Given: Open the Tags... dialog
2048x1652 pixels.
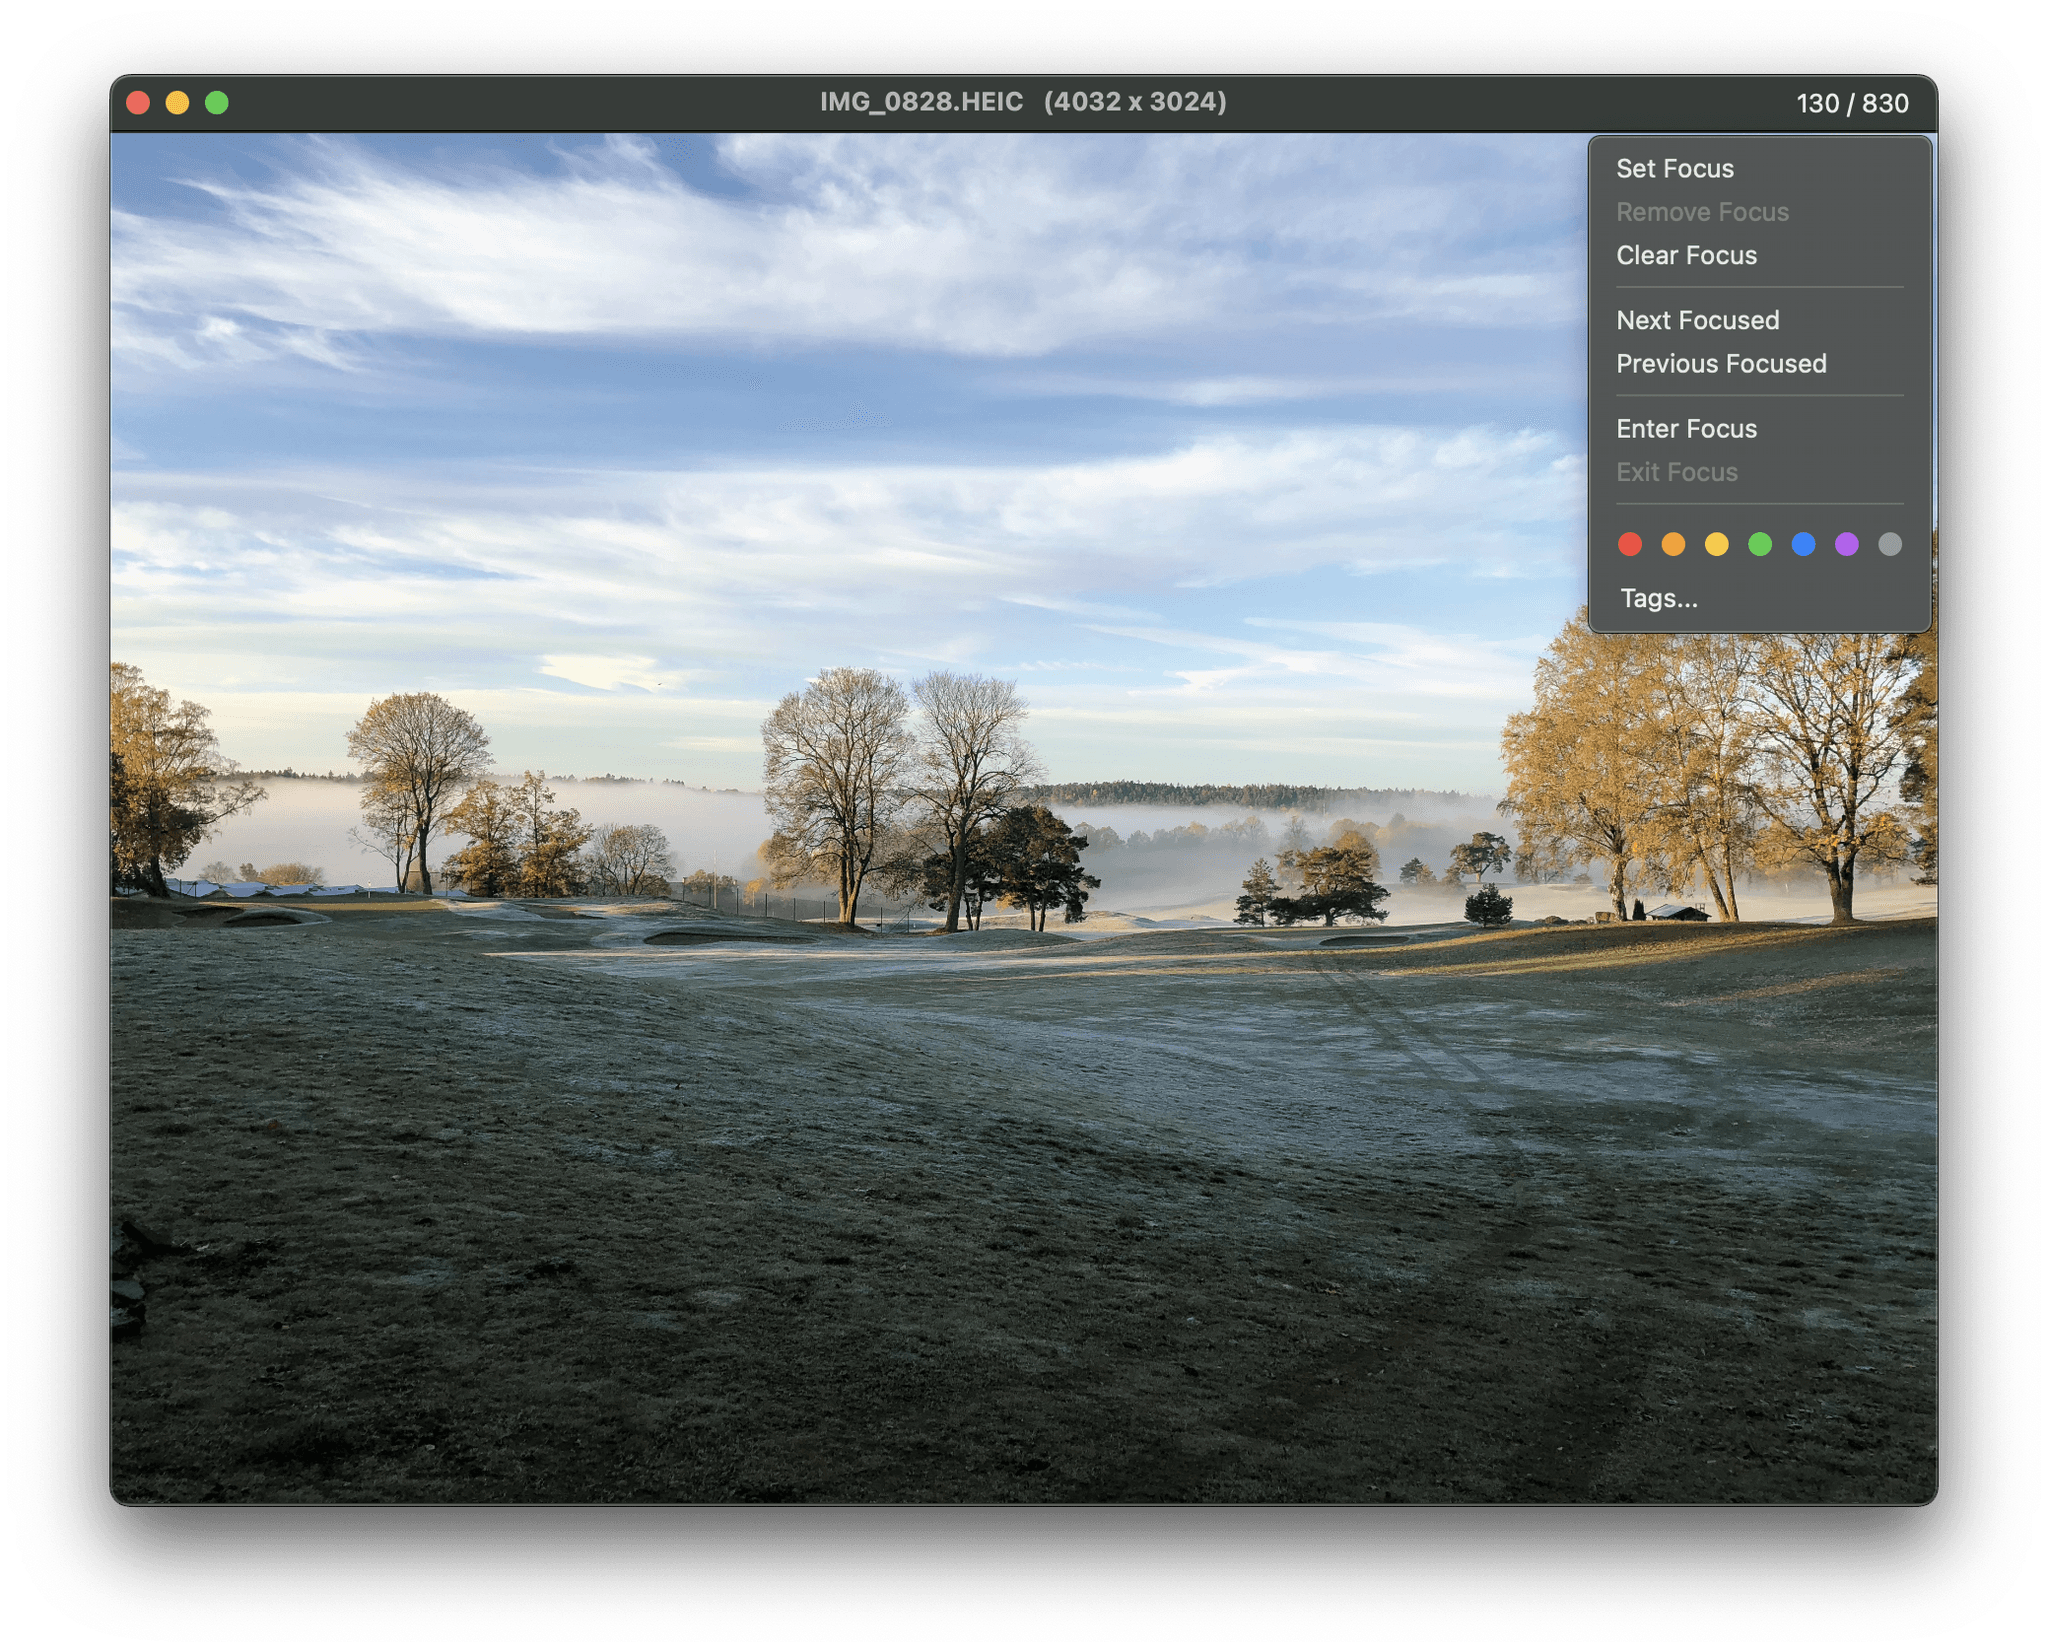Looking at the screenshot, I should point(1658,599).
